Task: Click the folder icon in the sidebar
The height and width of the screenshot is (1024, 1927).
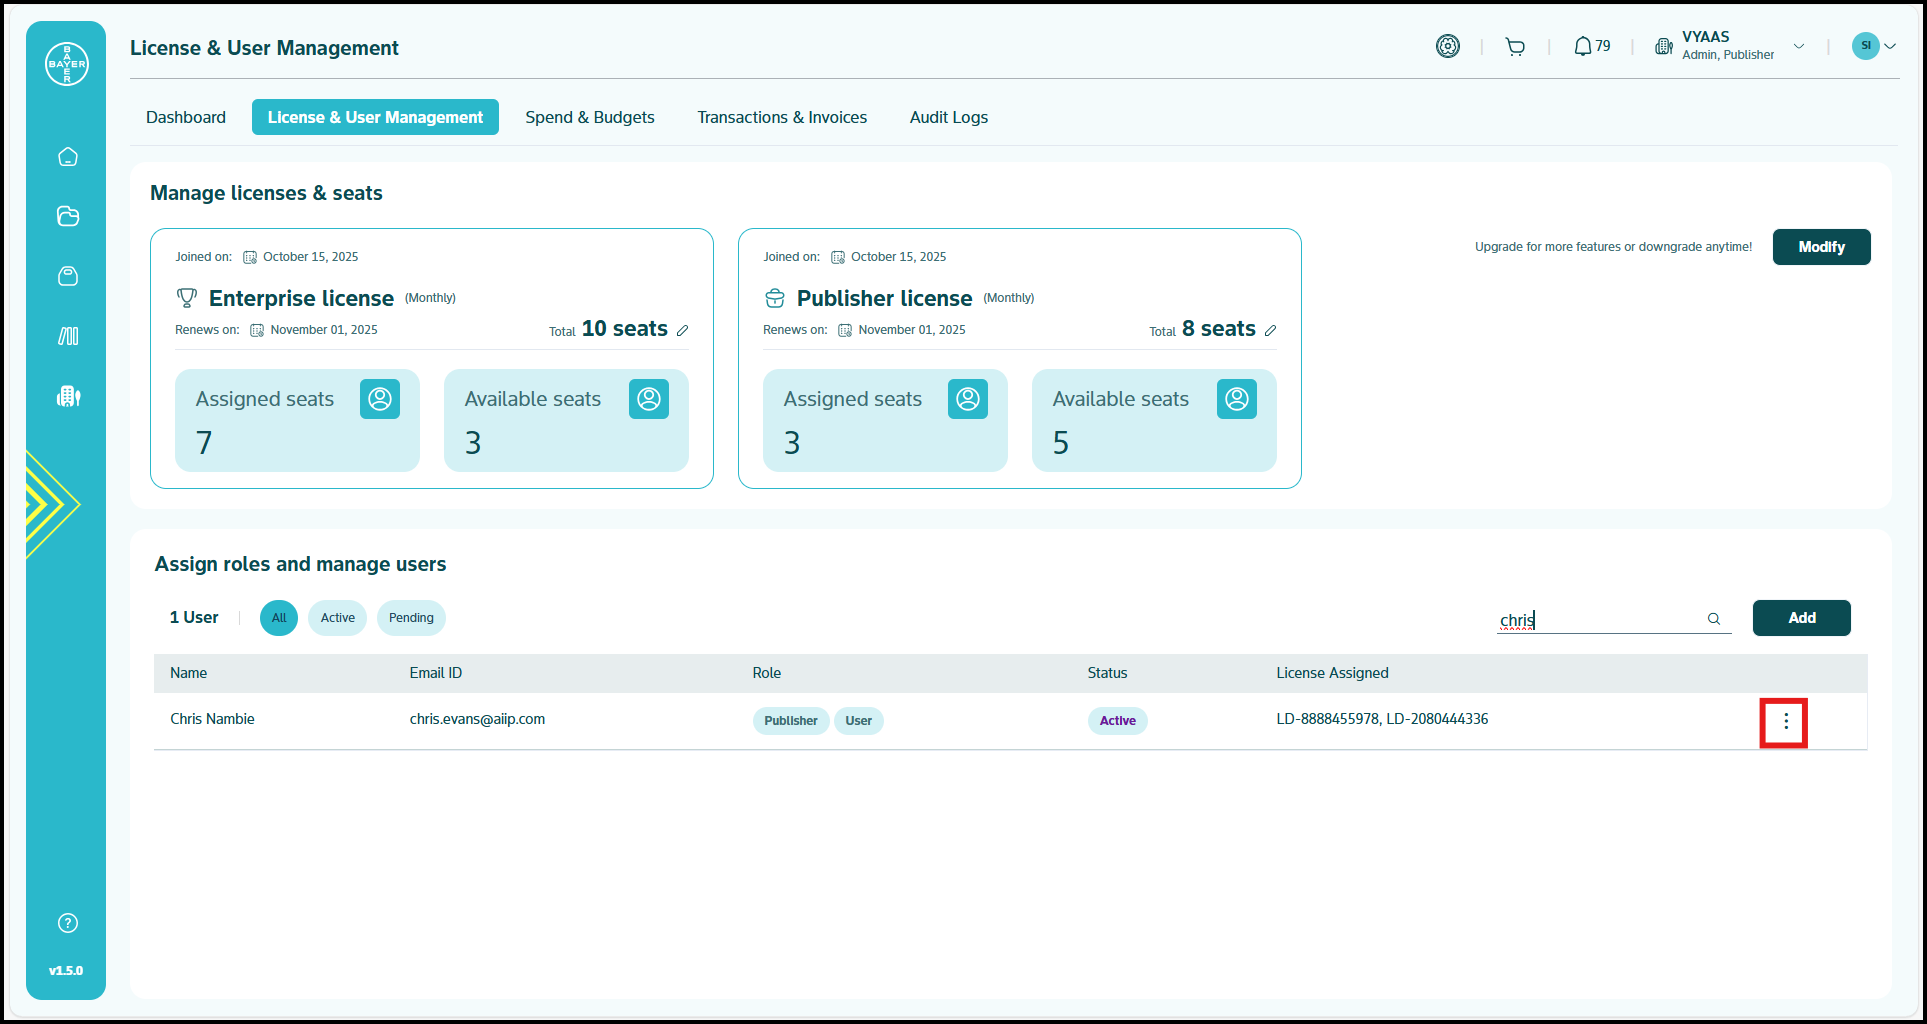Action: click(x=68, y=216)
